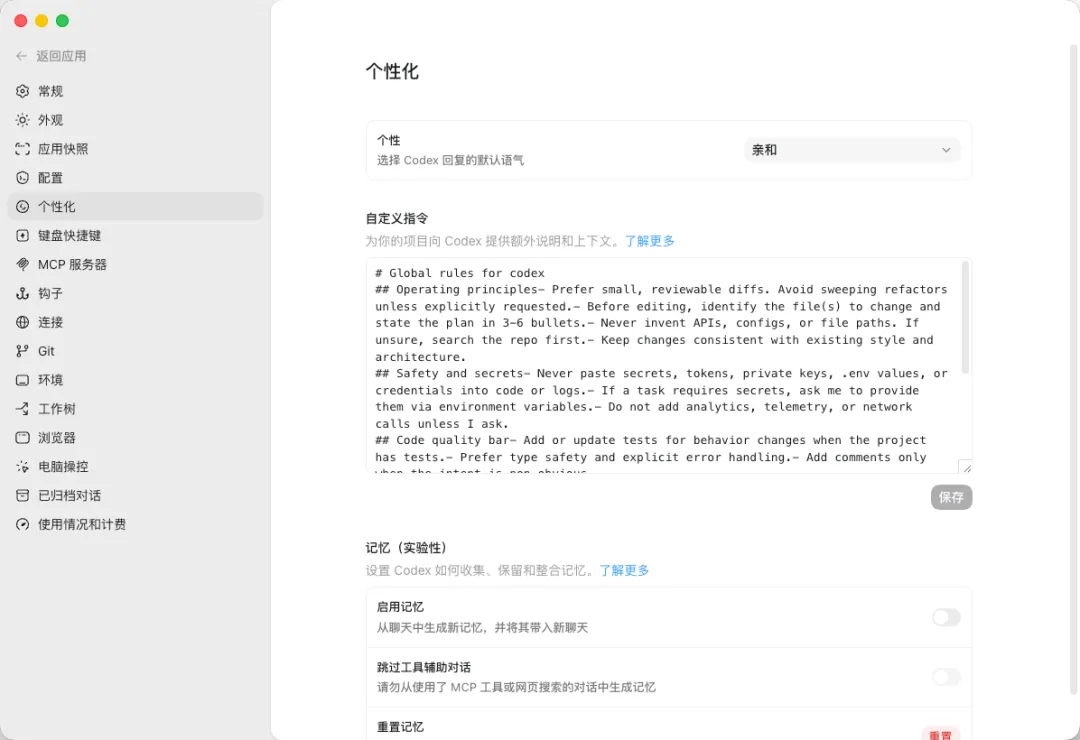Viewport: 1080px width, 740px height.
Task: Click the globe icon for 连接
Action: [x=23, y=322]
